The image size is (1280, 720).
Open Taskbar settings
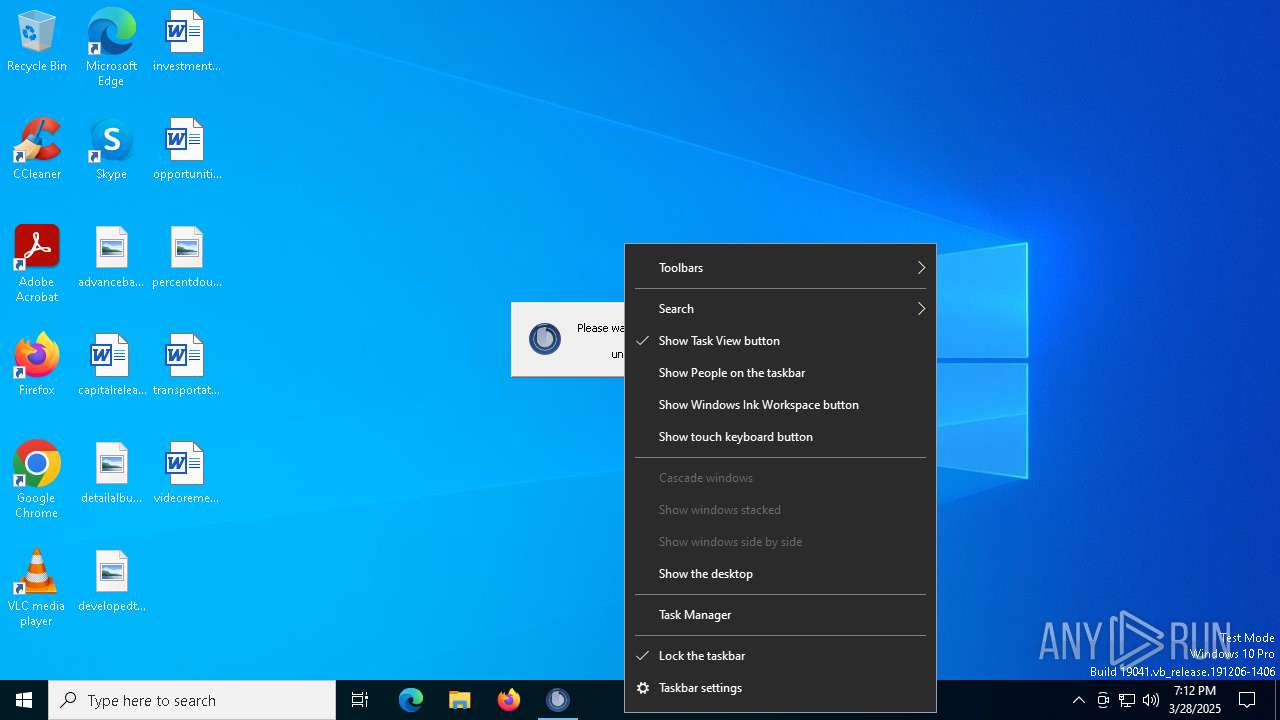click(780, 688)
